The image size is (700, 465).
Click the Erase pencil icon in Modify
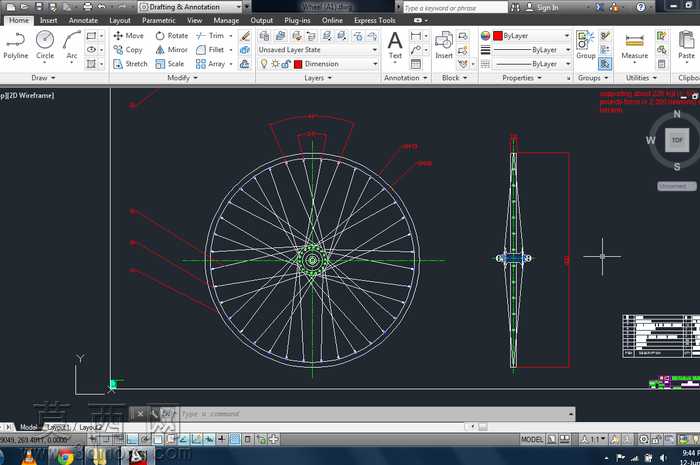tap(245, 36)
